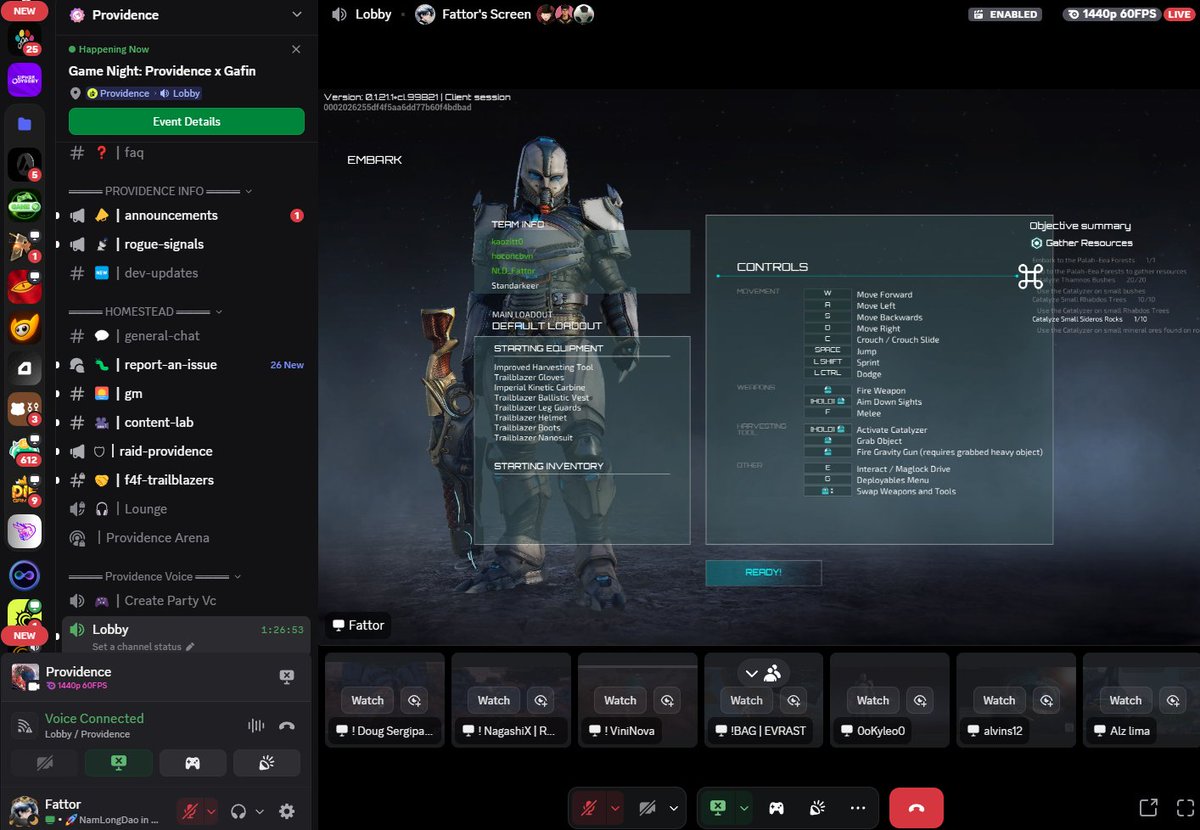1200x830 pixels.
Task: Add ViniNova stream with icon beside Watch
Action: pyautogui.click(x=667, y=700)
